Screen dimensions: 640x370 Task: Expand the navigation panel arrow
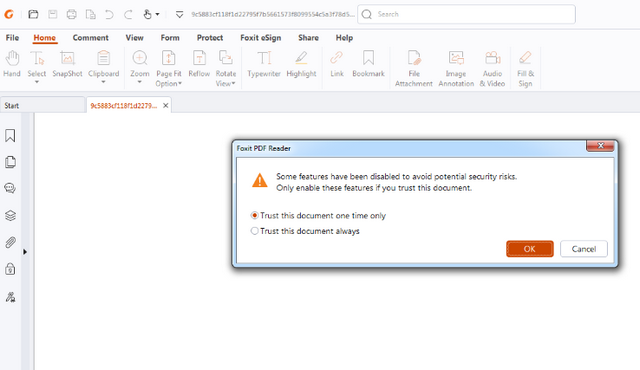coord(25,252)
